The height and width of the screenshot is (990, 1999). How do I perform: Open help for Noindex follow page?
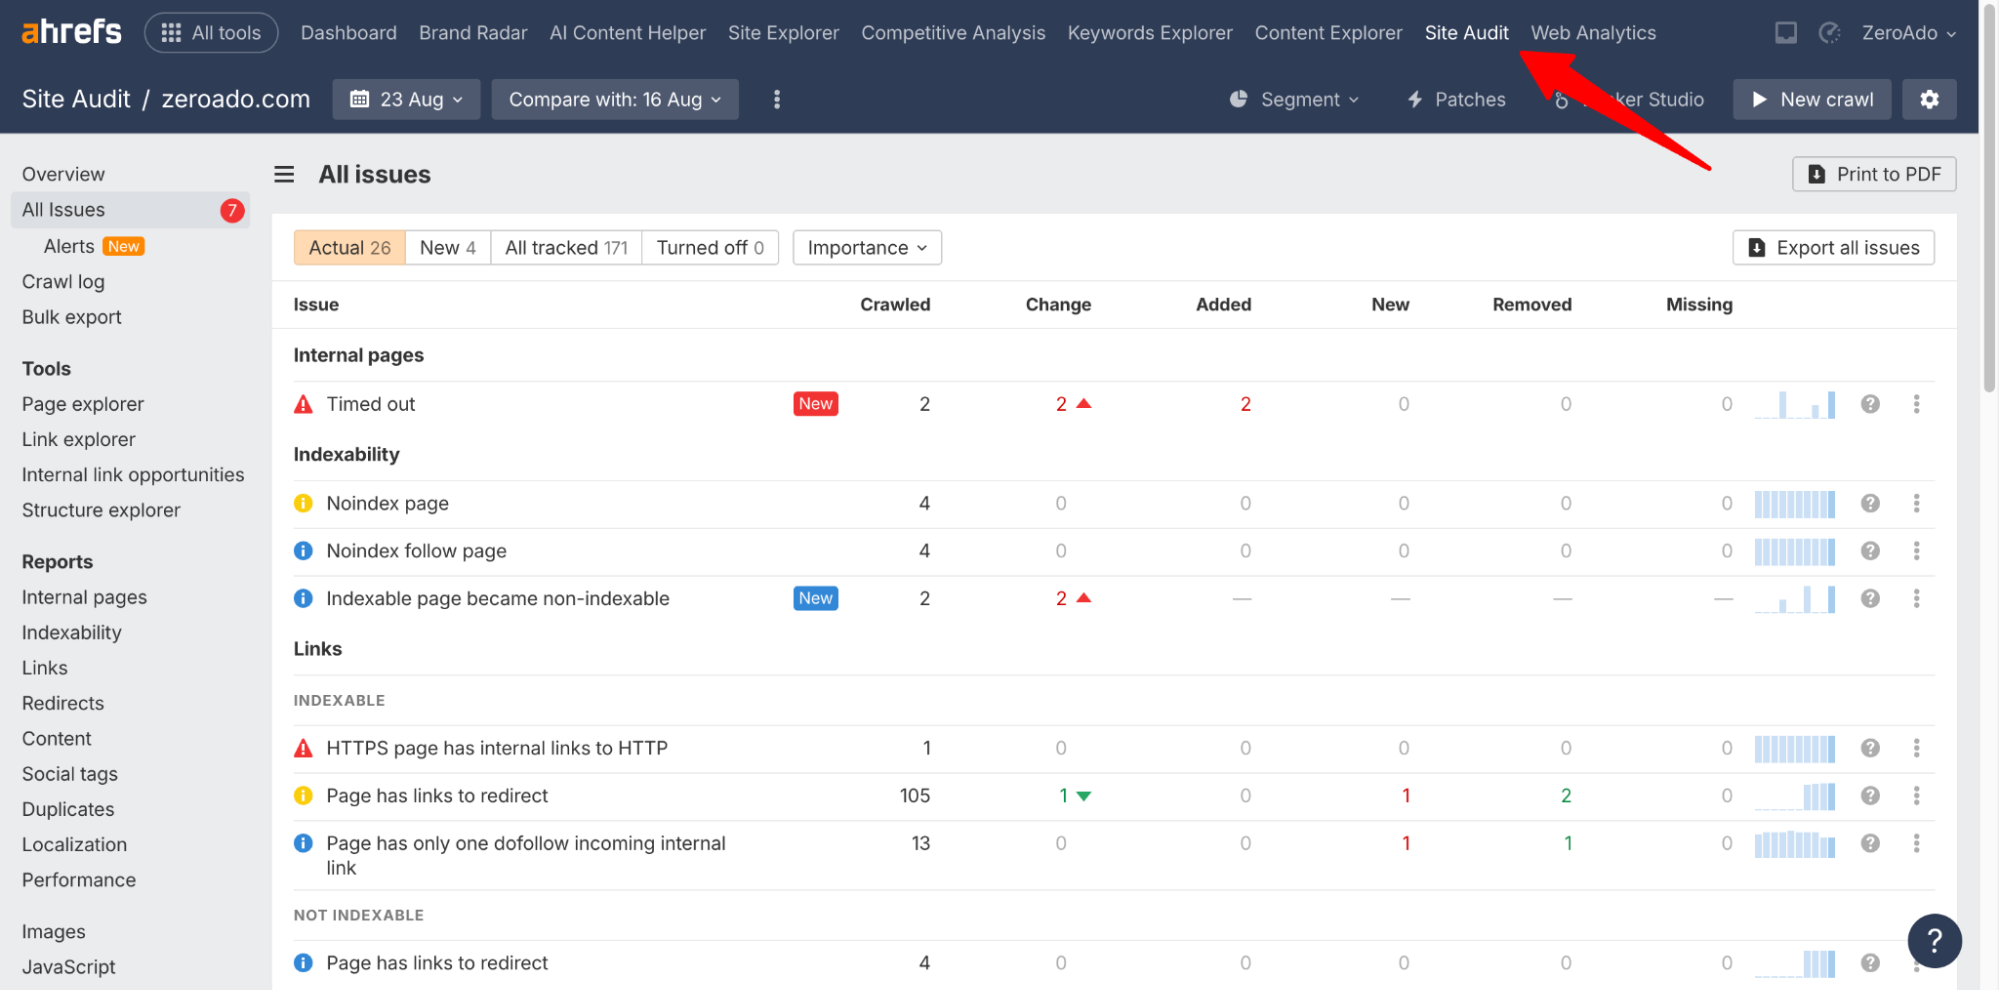(1870, 551)
